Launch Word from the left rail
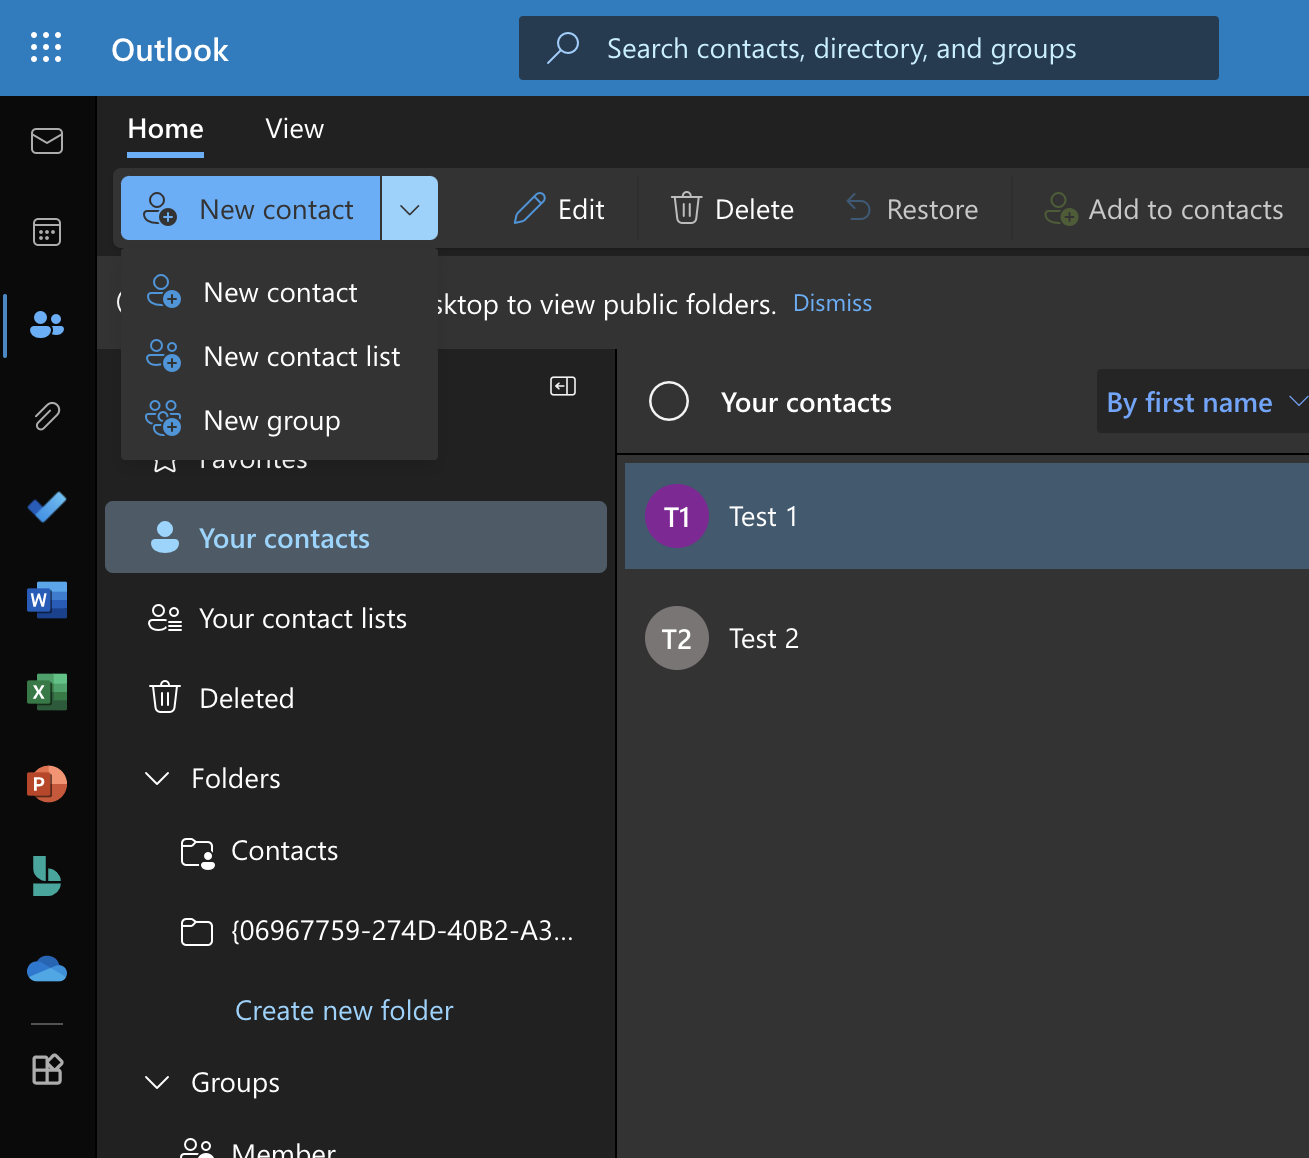 pos(47,600)
